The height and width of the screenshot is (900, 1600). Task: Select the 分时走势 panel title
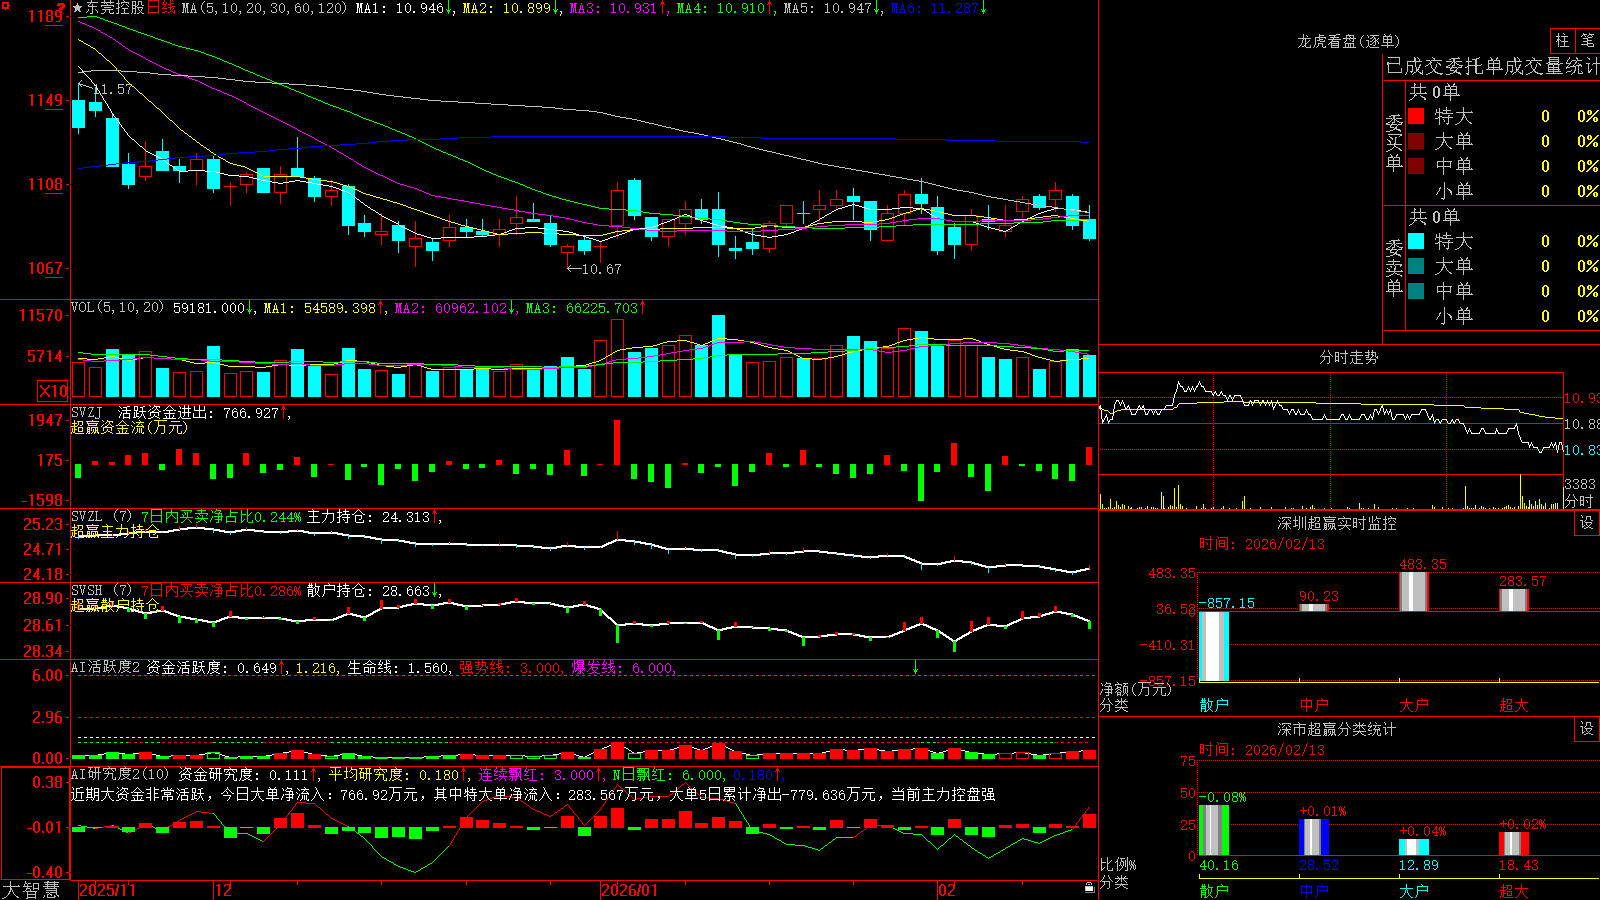tap(1348, 357)
